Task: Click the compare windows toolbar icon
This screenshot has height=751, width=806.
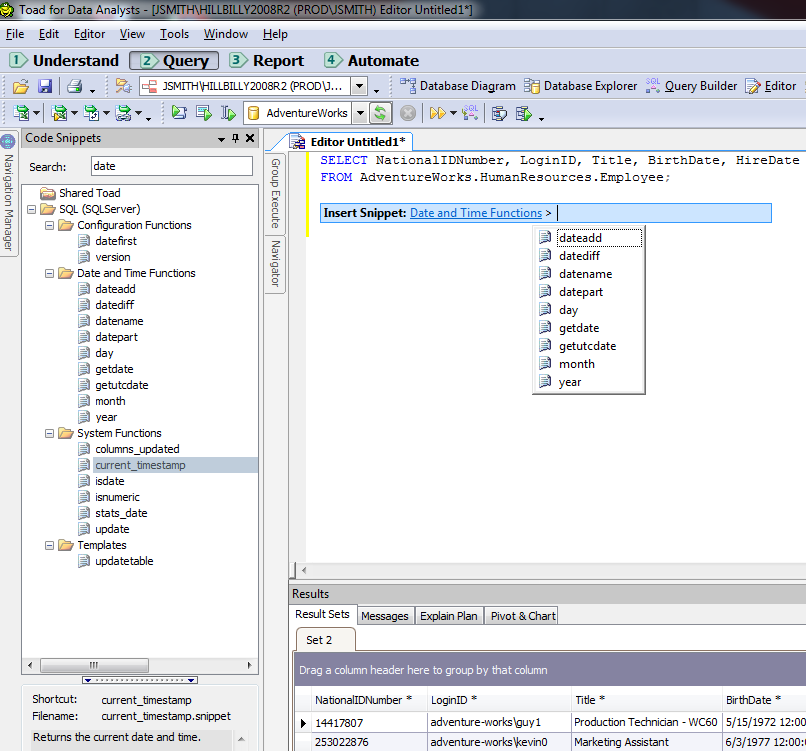Action: pyautogui.click(x=499, y=113)
